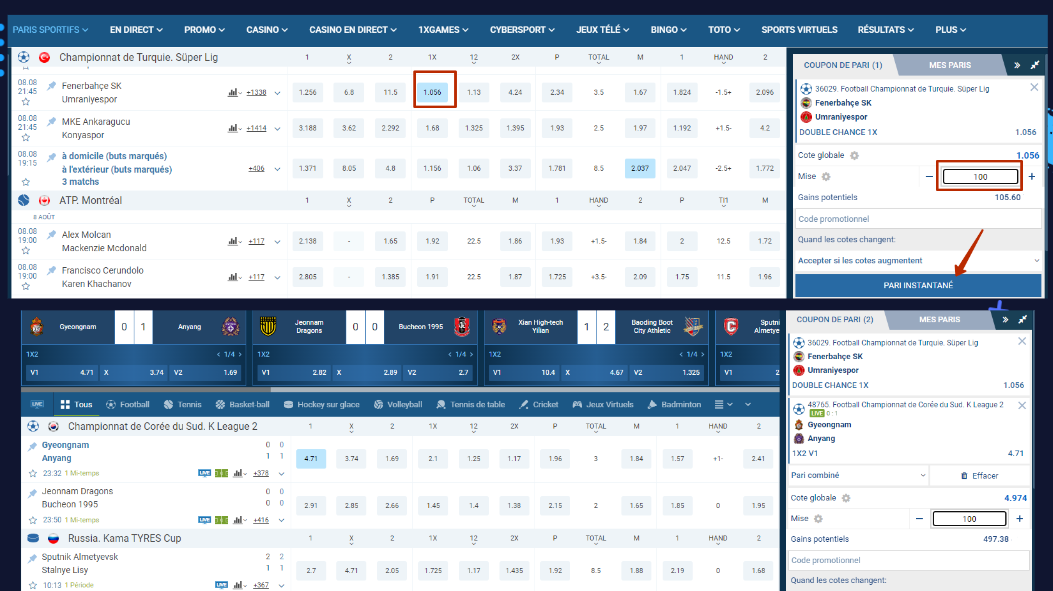Select highlighted 2.037 odds in à domicile row
Image resolution: width=1053 pixels, height=591 pixels.
point(640,168)
